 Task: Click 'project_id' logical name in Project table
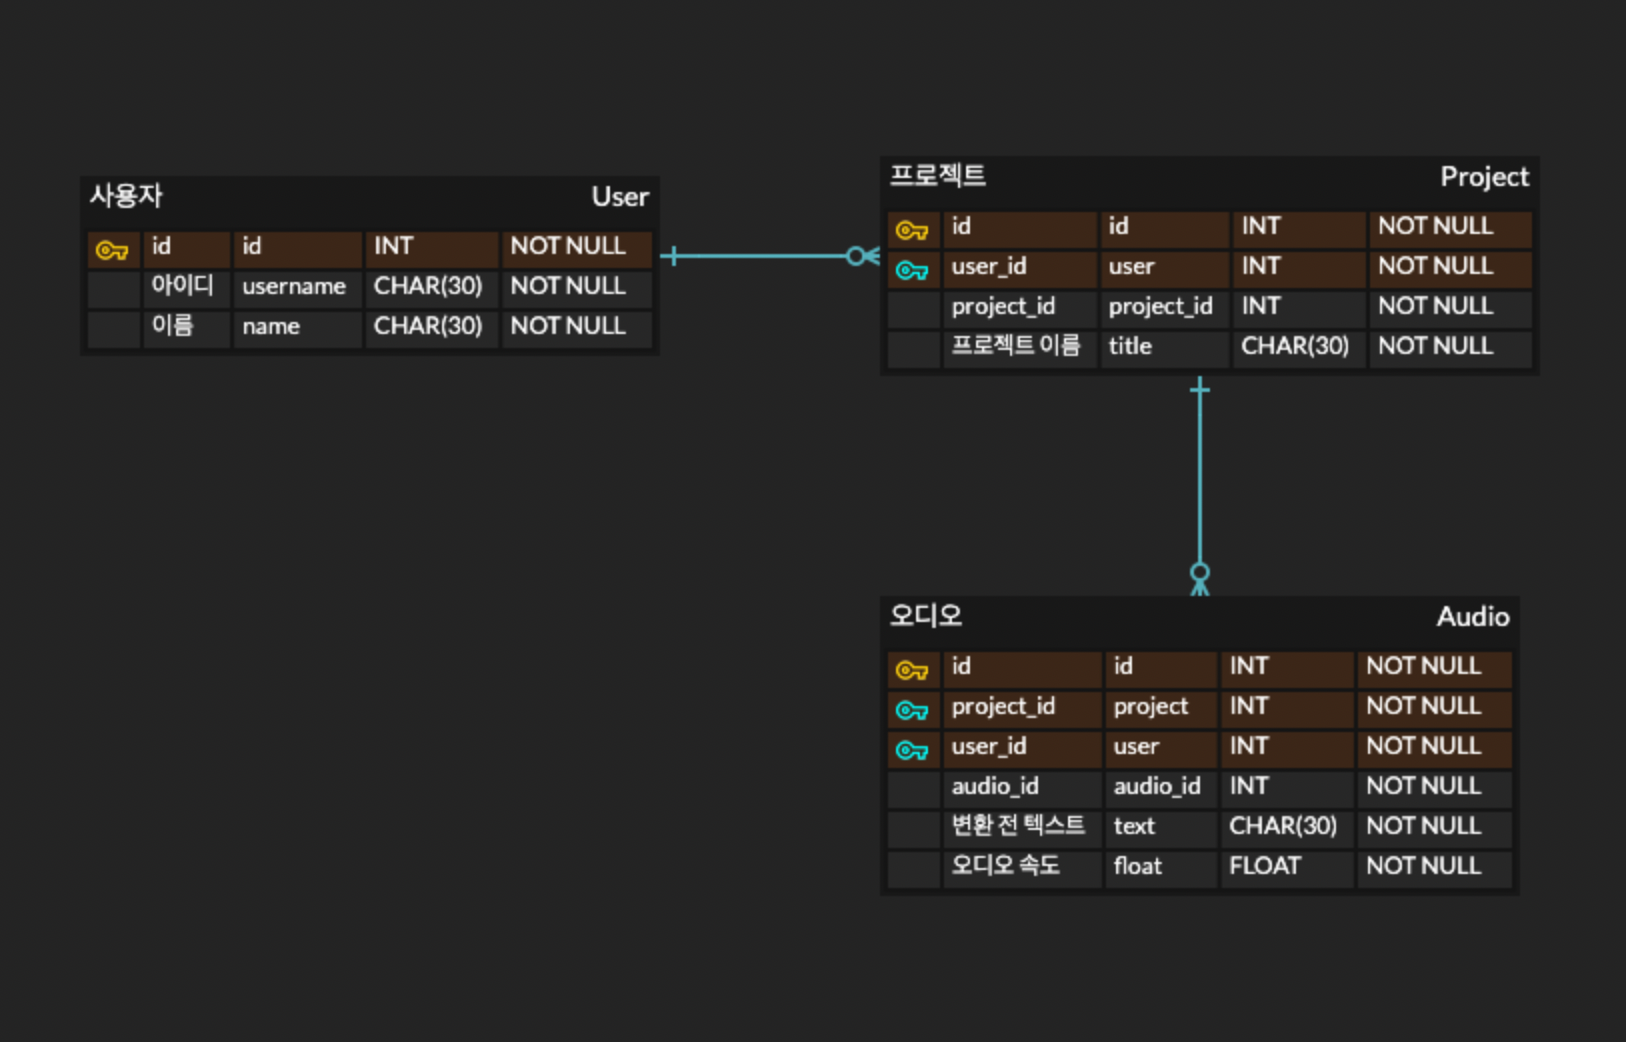tap(1020, 307)
